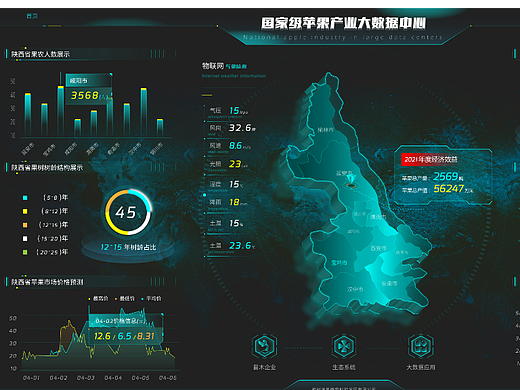This screenshot has height=390, width=520.
Task: Click the 04-03 date axis label
Action: click(86, 378)
